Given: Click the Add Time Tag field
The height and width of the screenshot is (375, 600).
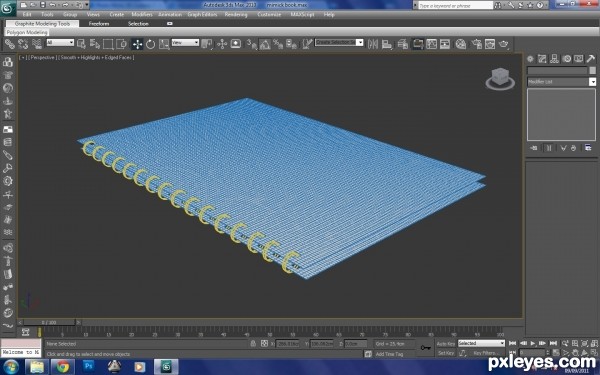Looking at the screenshot, I should 390,354.
